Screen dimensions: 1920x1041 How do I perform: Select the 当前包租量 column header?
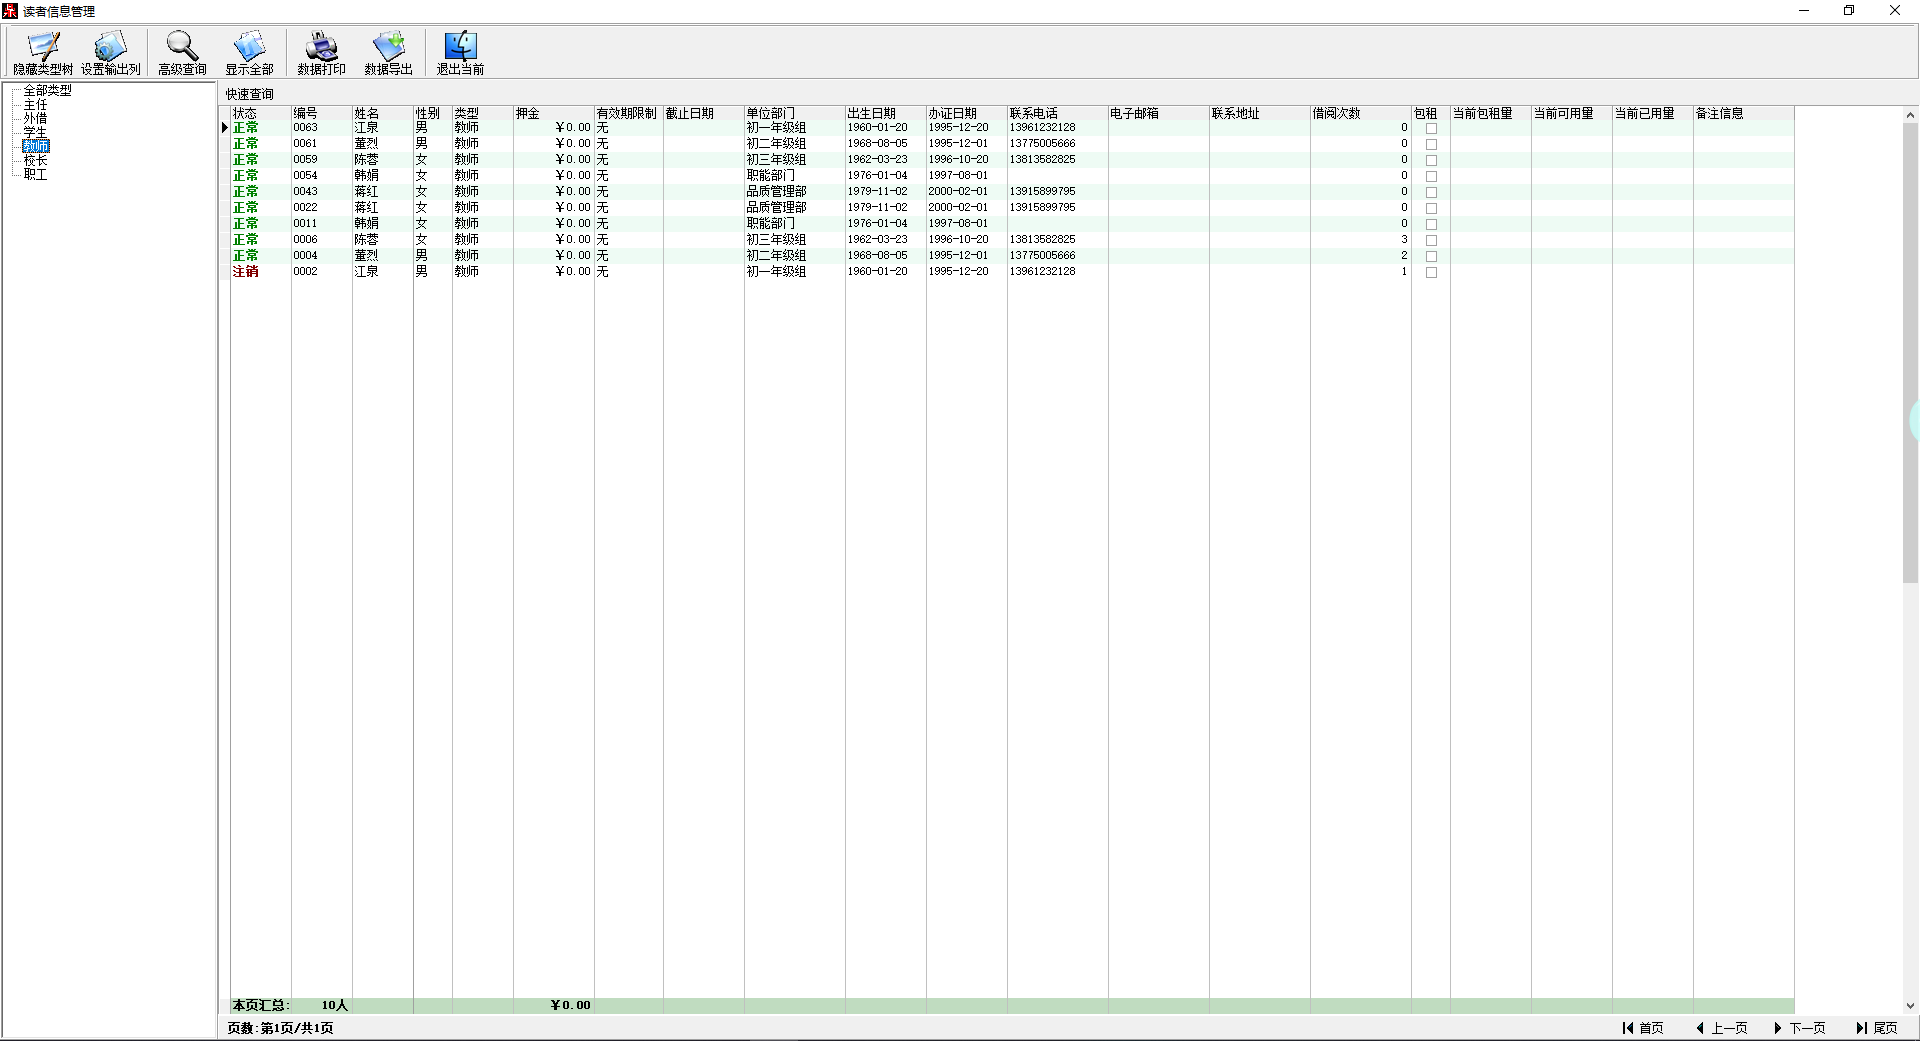pyautogui.click(x=1490, y=113)
